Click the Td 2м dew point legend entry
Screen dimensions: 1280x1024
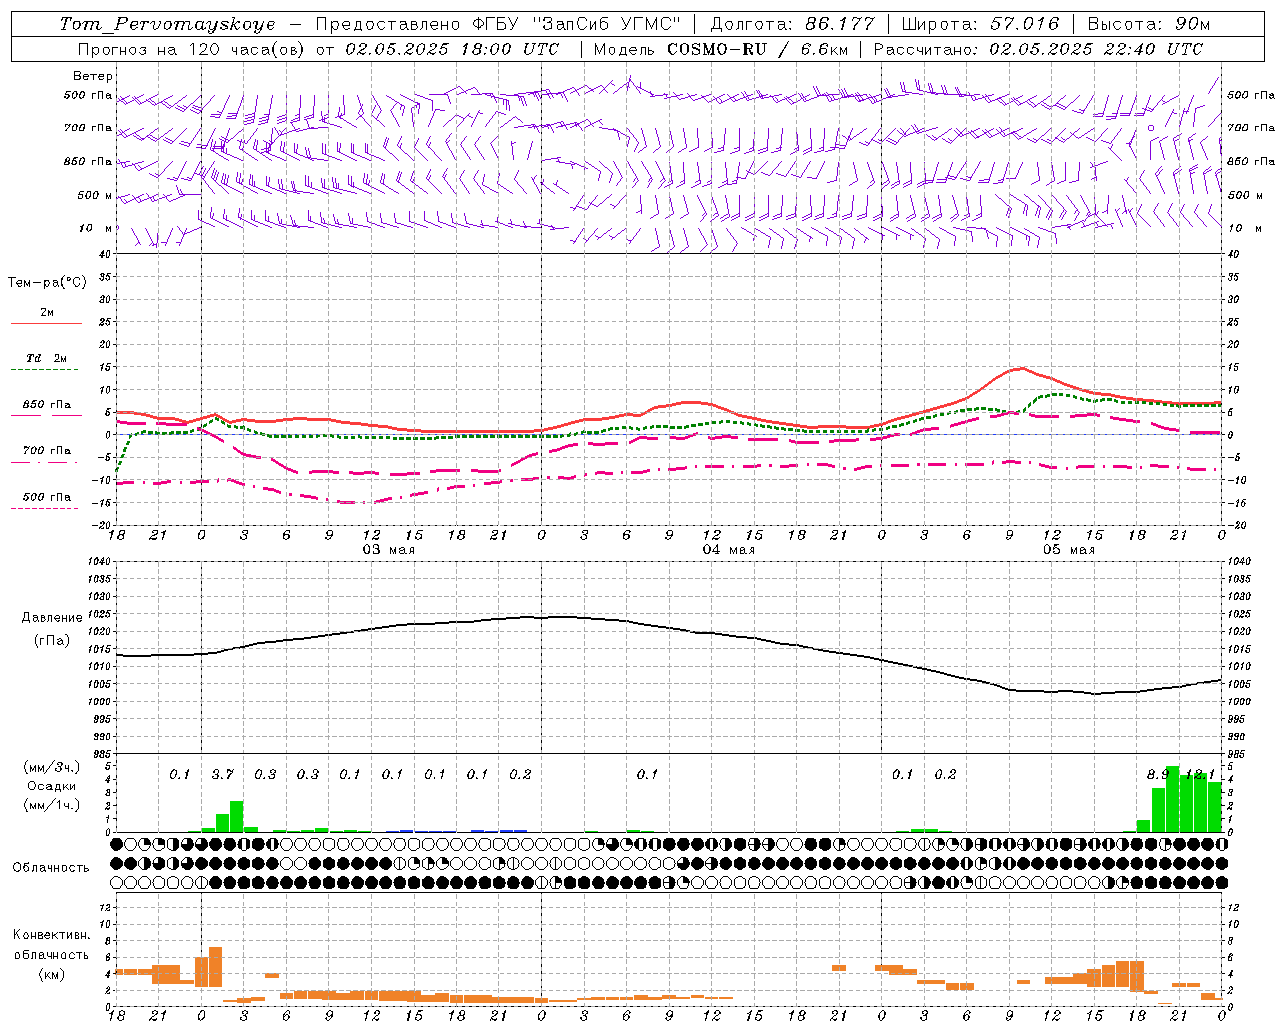pos(46,358)
